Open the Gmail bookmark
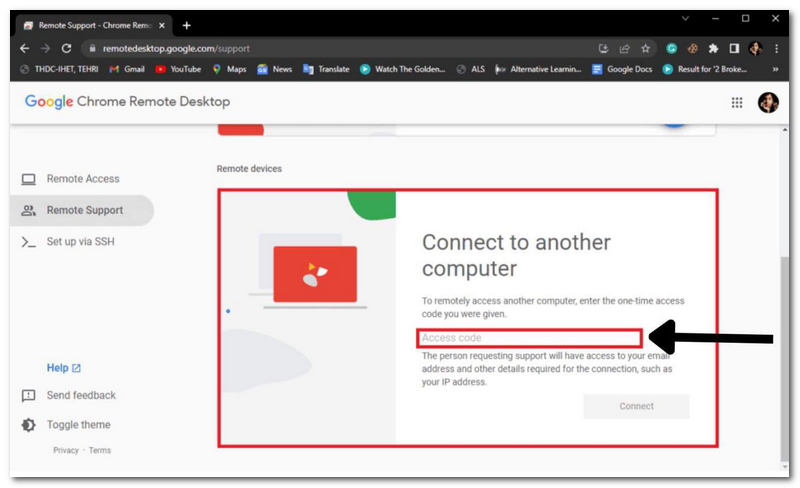This screenshot has height=488, width=800. coord(127,69)
